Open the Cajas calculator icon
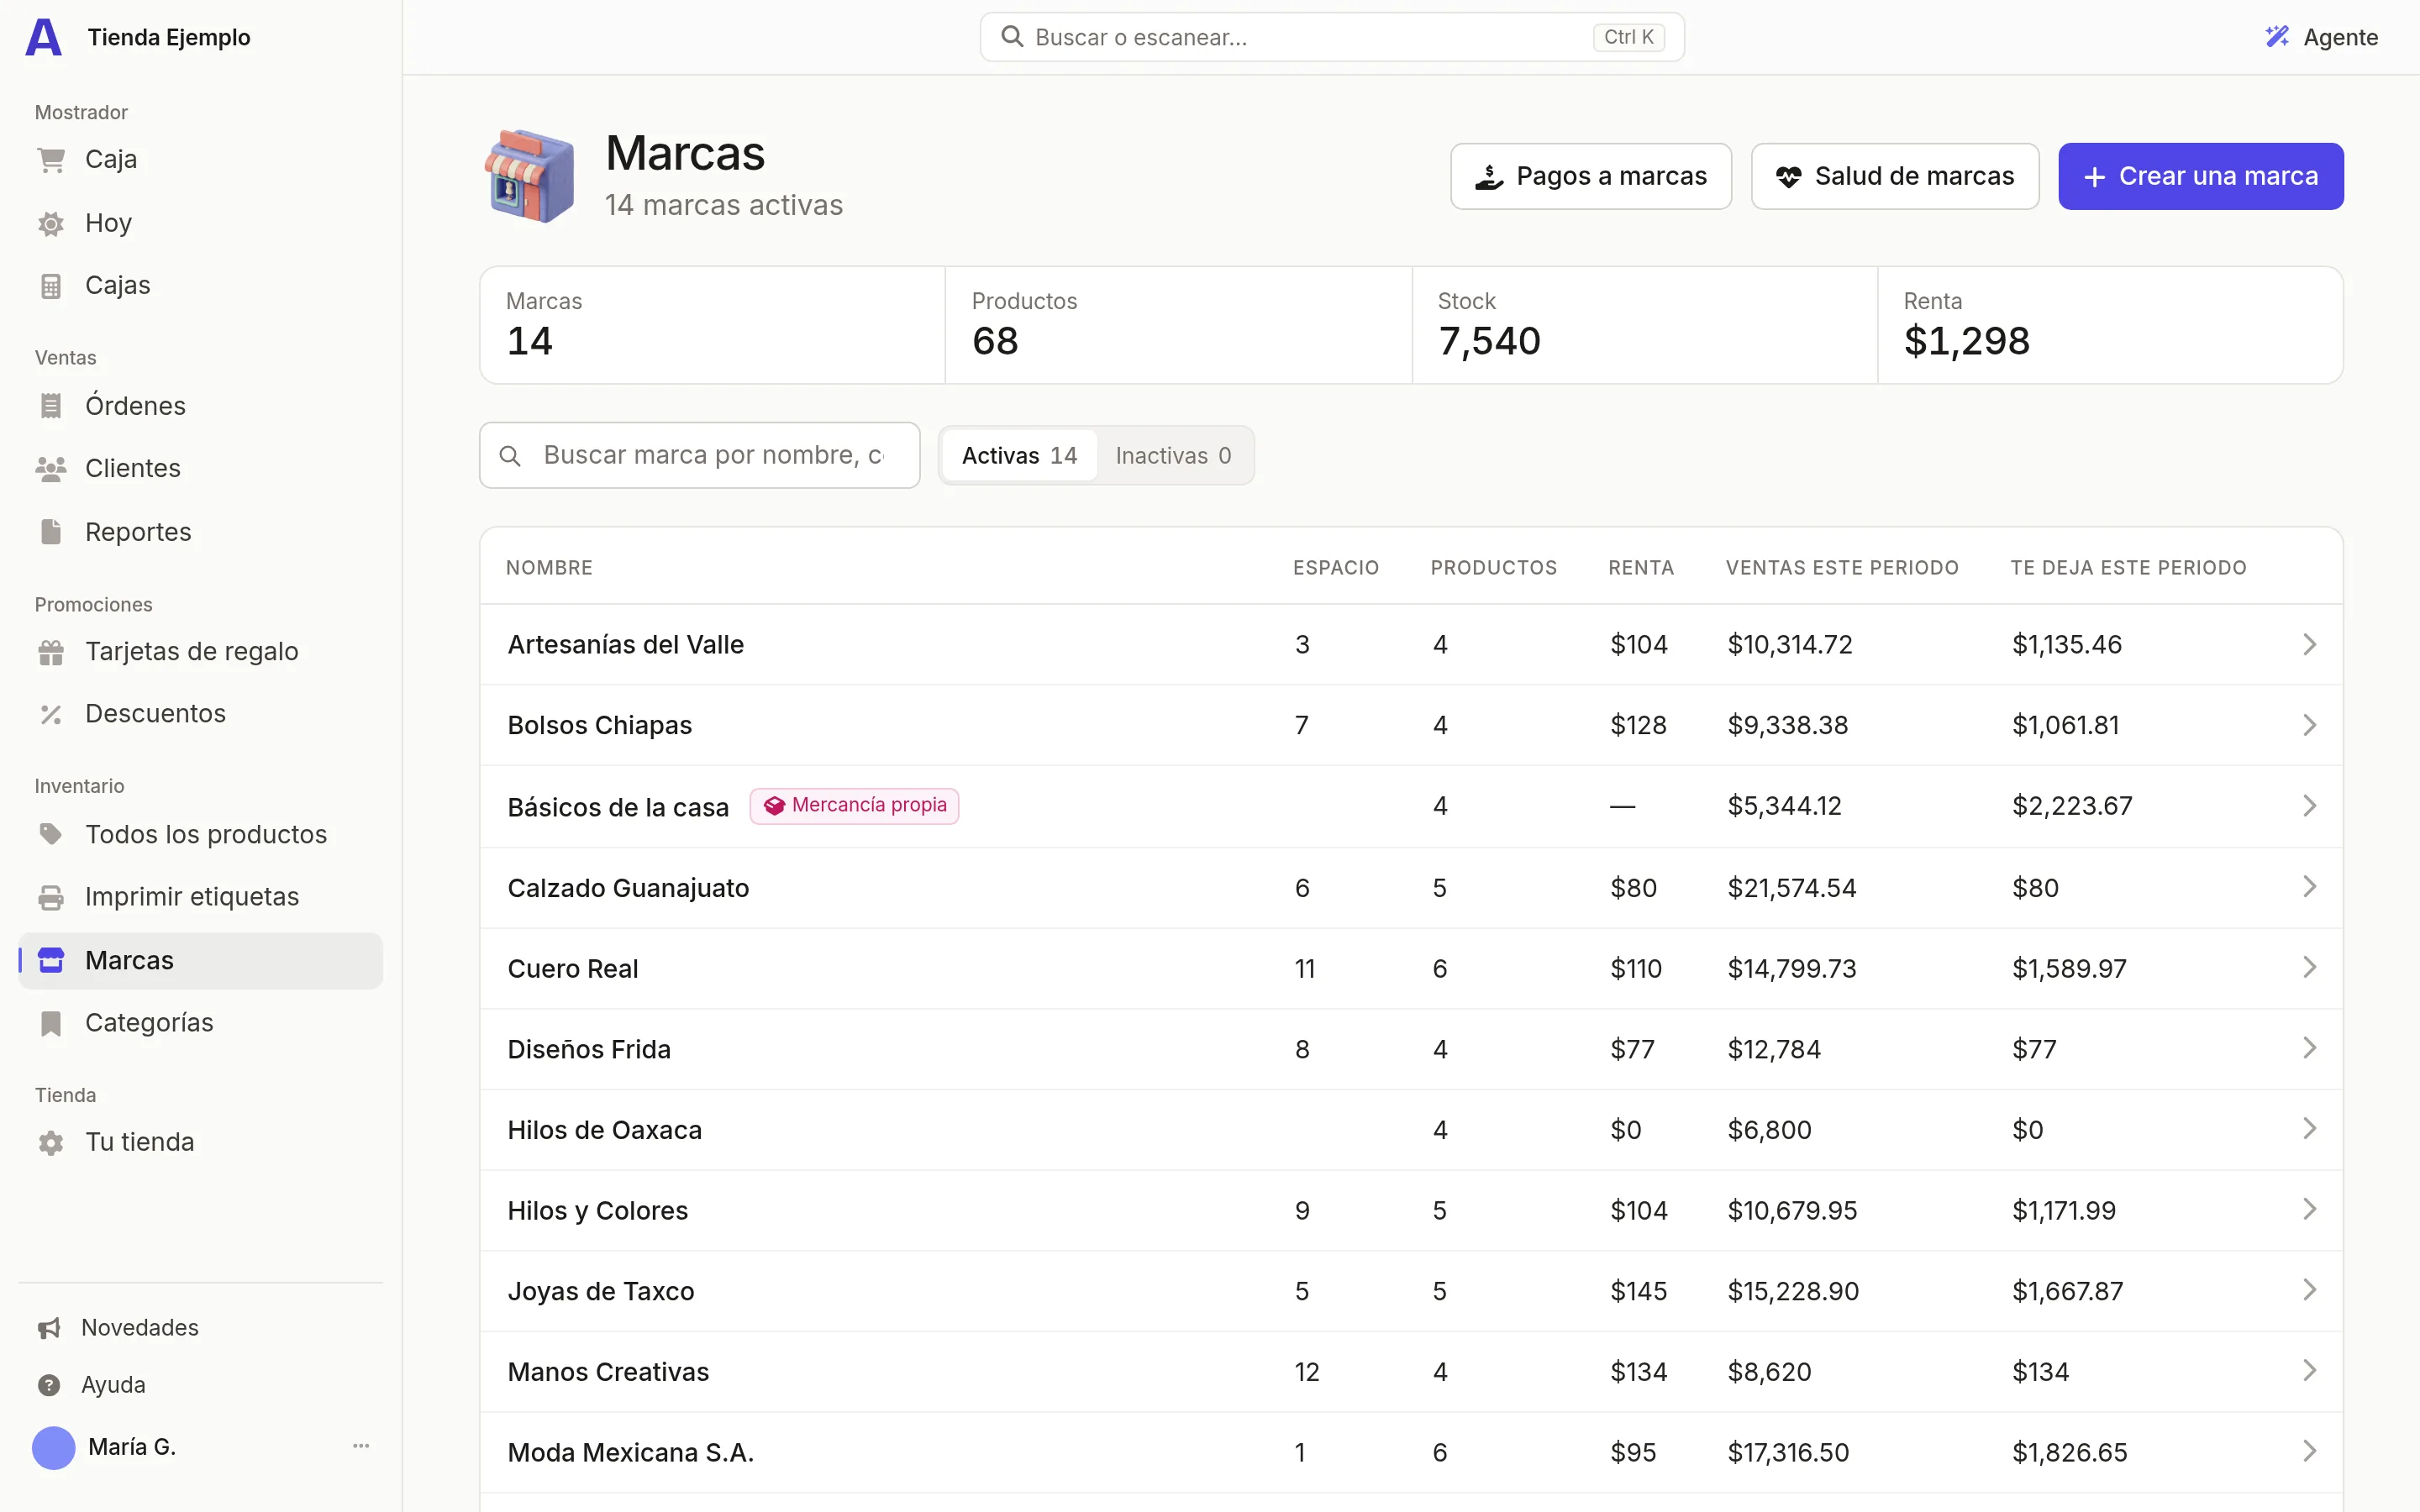Viewport: 2420px width, 1512px height. (51, 286)
